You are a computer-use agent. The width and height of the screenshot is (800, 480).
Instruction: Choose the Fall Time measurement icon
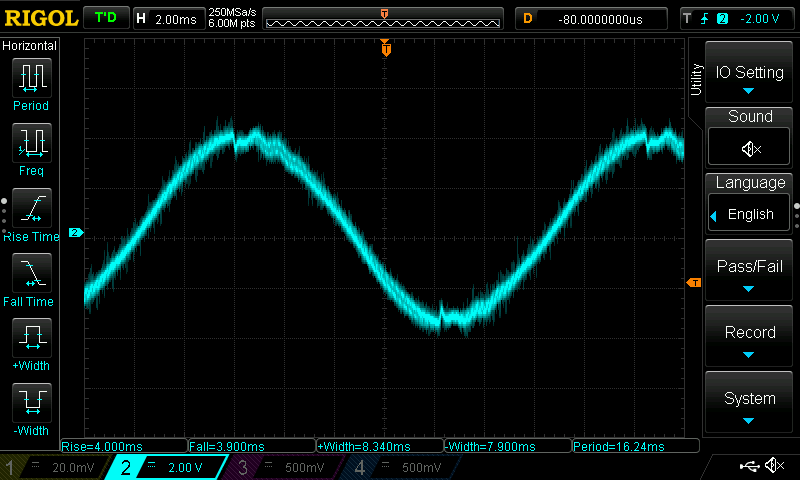tap(31, 273)
